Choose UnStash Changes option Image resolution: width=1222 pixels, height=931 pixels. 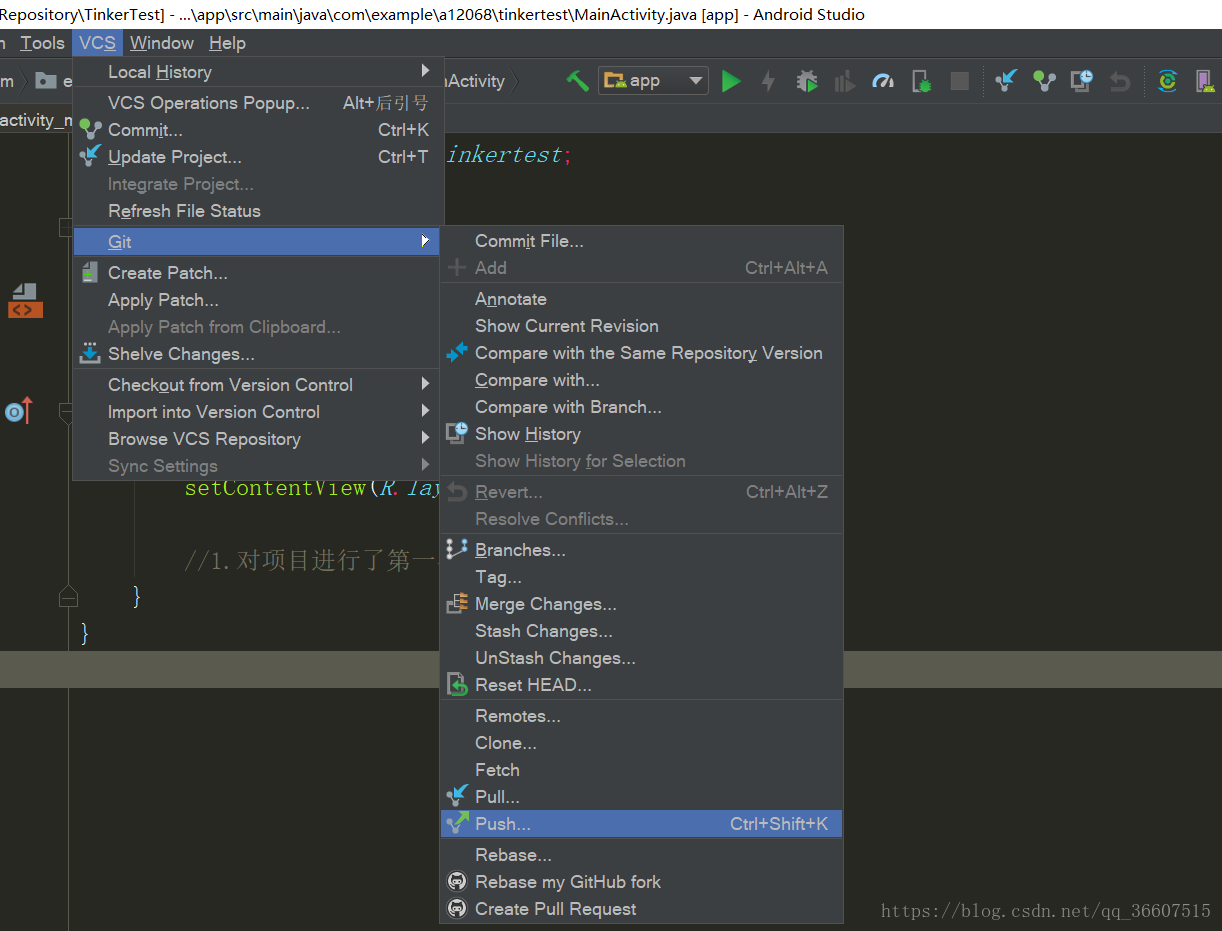tap(642, 658)
